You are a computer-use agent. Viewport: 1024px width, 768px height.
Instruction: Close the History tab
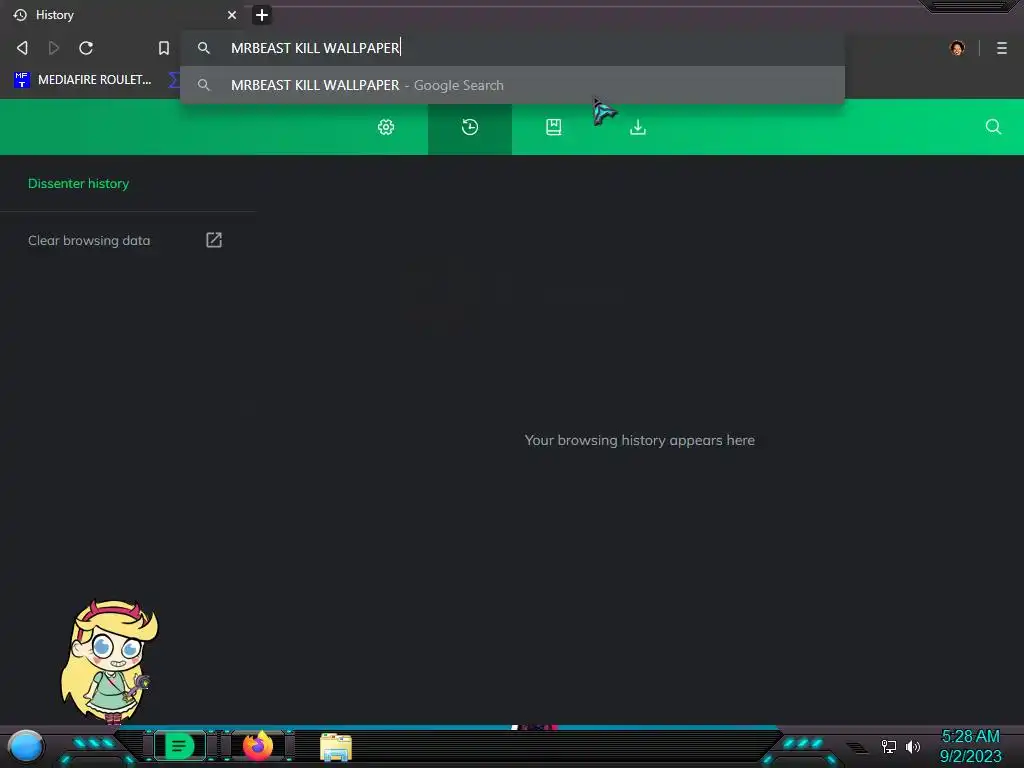point(232,15)
